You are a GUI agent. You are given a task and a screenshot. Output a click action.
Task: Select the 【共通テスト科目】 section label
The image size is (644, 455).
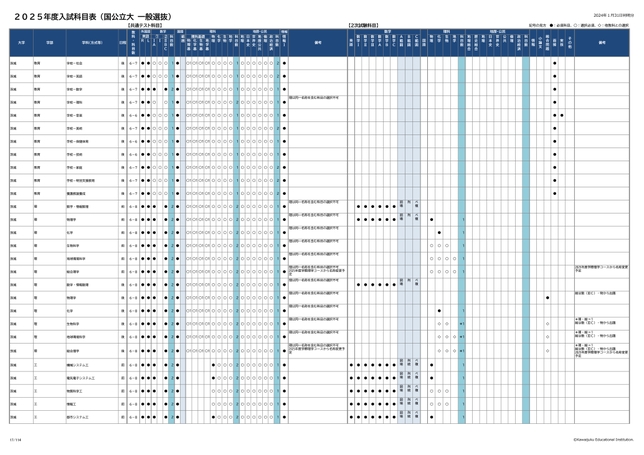pos(149,24)
